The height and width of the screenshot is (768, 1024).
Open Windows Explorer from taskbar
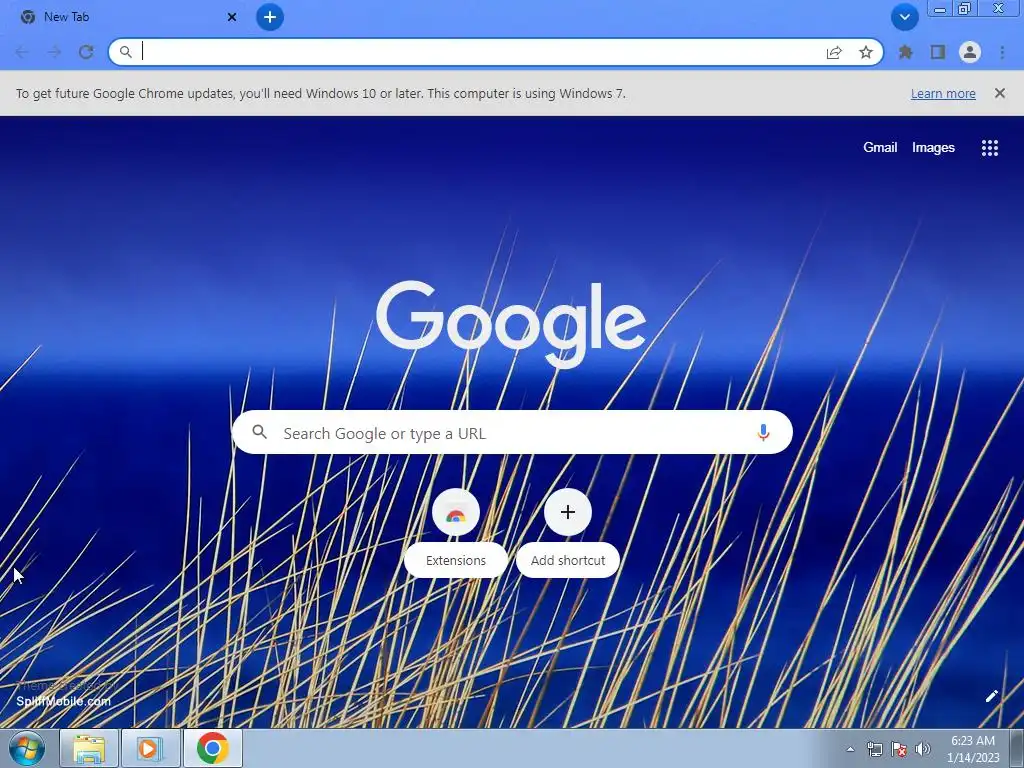(x=89, y=748)
